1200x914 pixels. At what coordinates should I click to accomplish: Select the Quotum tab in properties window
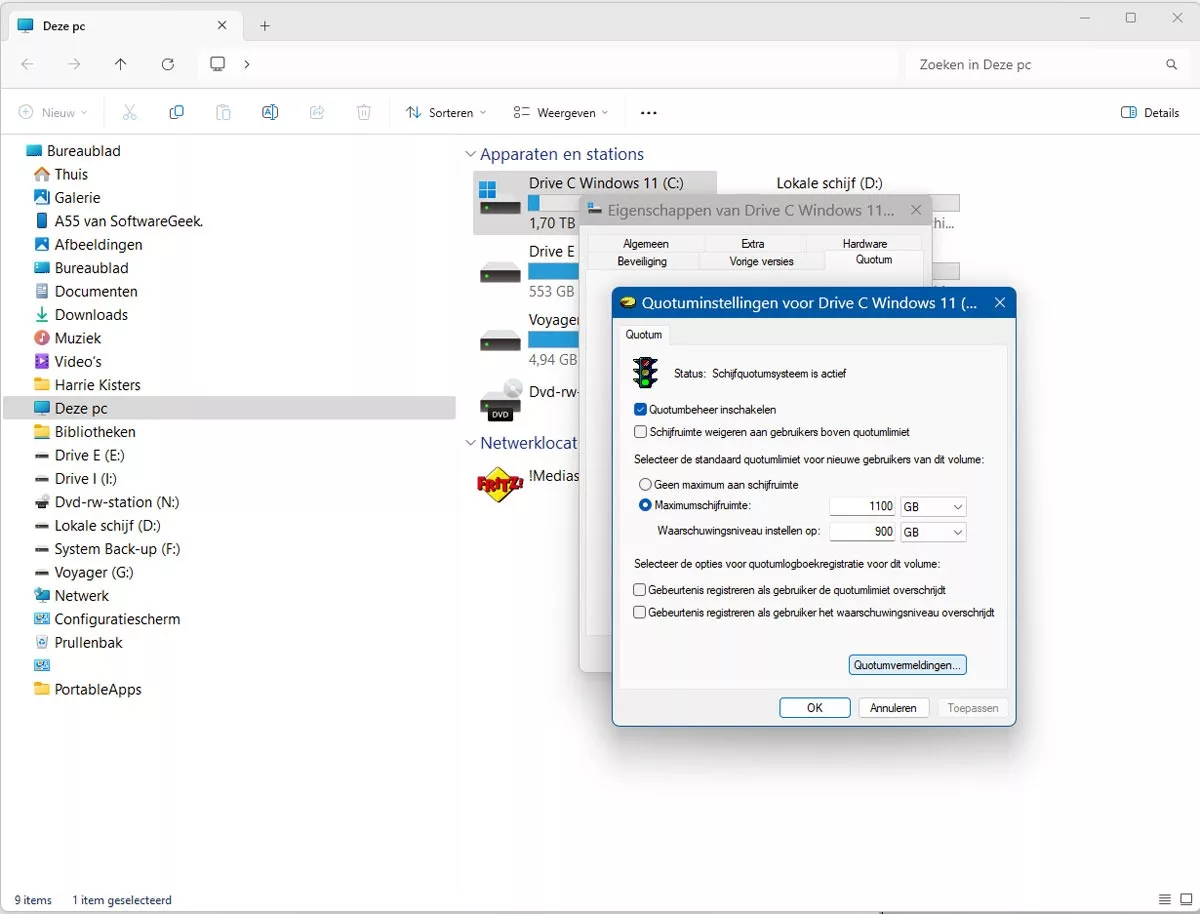pos(874,260)
